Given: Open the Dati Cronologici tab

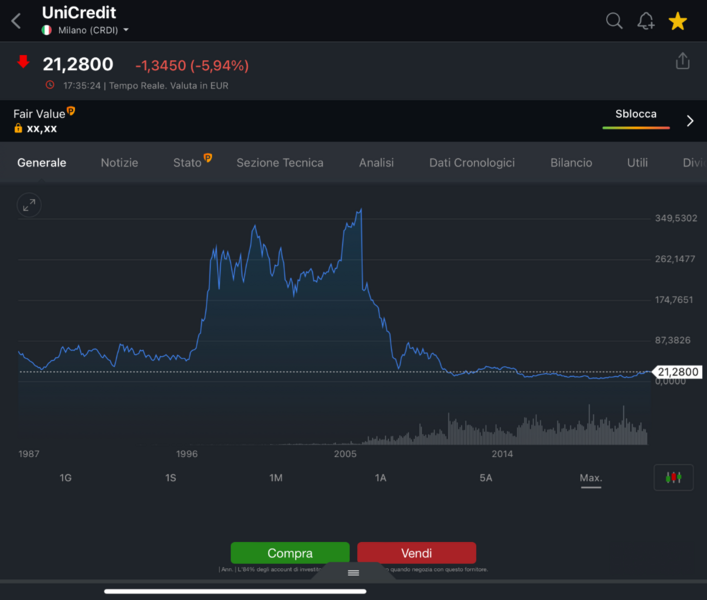Looking at the screenshot, I should [472, 162].
